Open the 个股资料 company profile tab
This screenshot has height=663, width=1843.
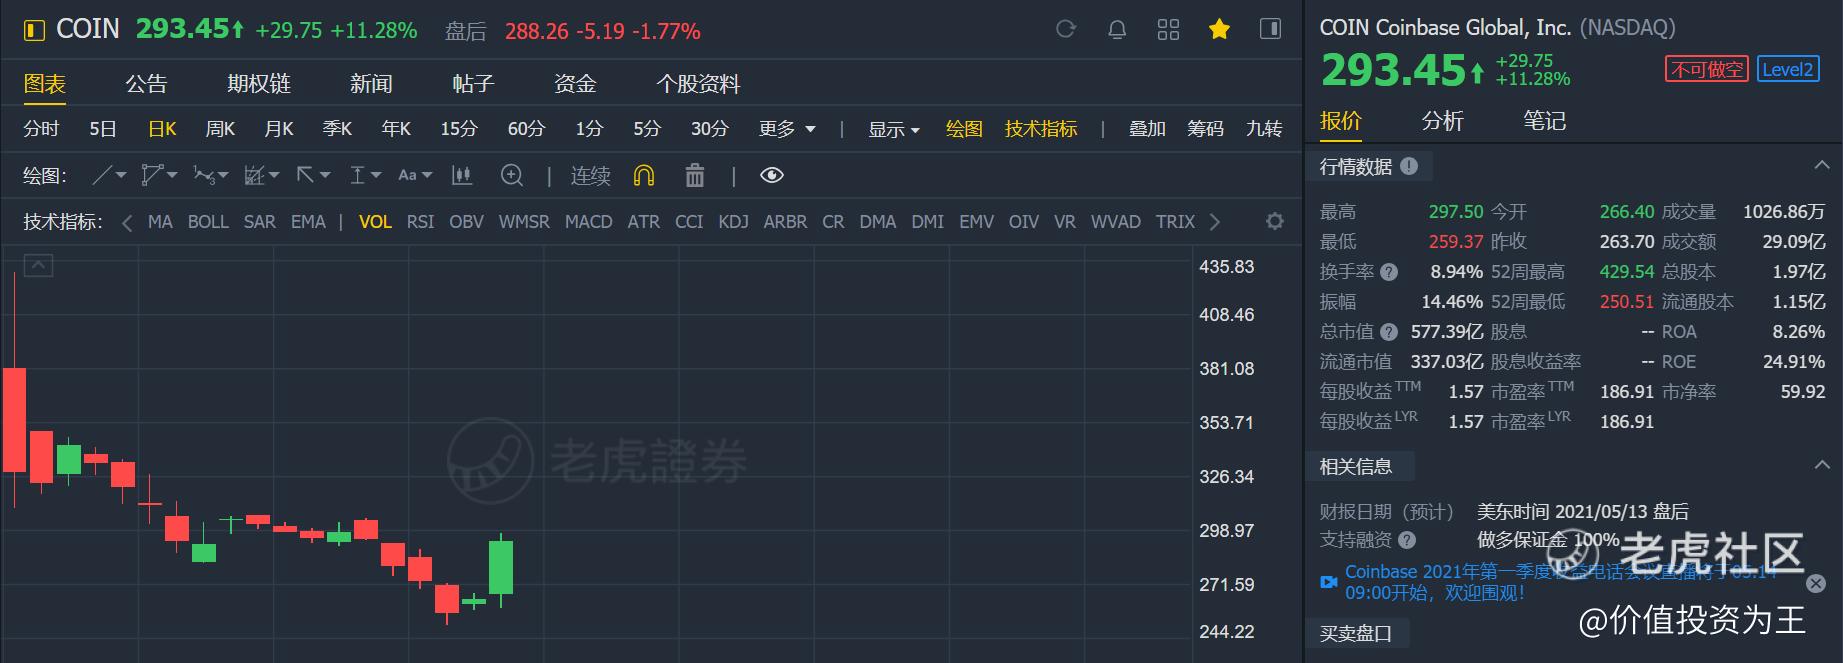(x=698, y=84)
